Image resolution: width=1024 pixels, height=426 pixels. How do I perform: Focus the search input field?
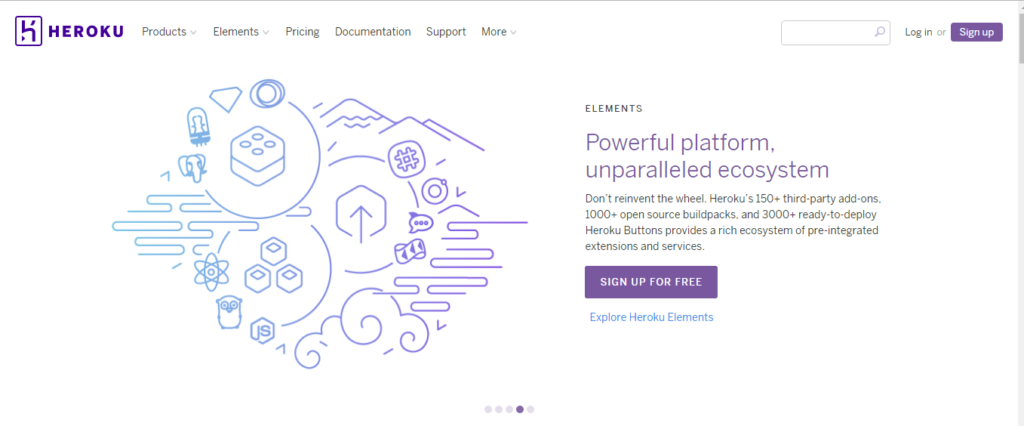[x=826, y=32]
